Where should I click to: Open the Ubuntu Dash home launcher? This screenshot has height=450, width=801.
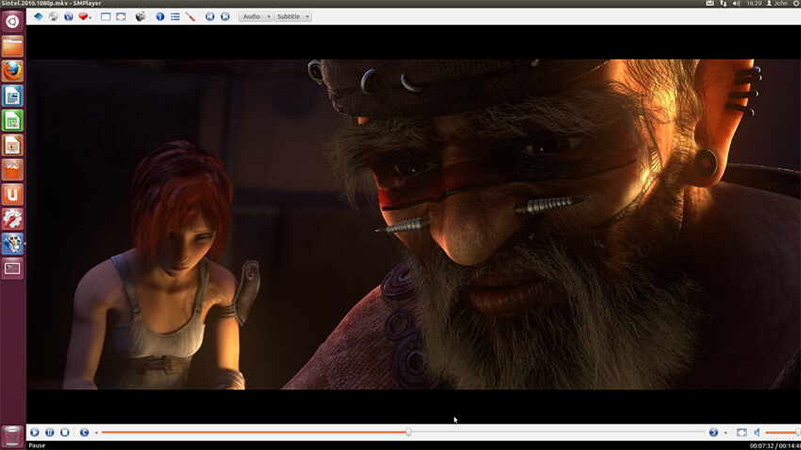click(12, 21)
